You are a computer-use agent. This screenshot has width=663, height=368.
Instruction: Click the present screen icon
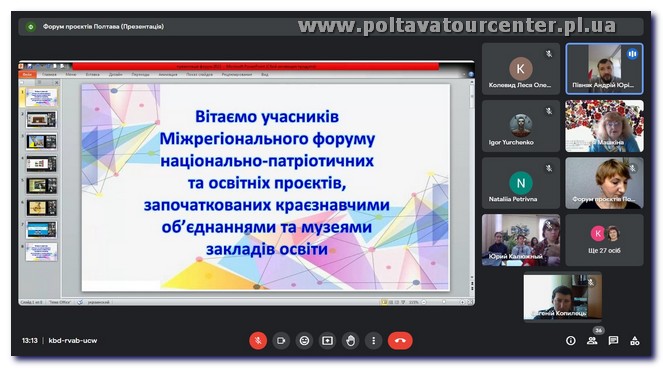[327, 341]
